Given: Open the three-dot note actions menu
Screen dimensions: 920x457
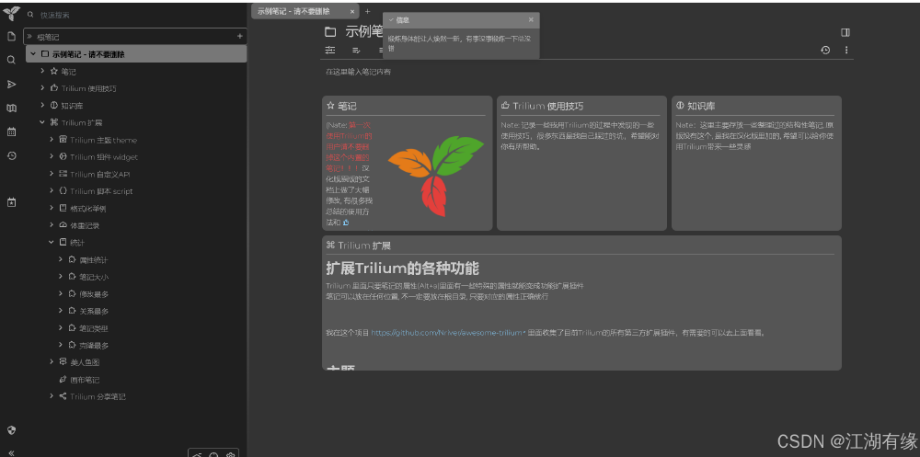Looking at the screenshot, I should pos(846,50).
